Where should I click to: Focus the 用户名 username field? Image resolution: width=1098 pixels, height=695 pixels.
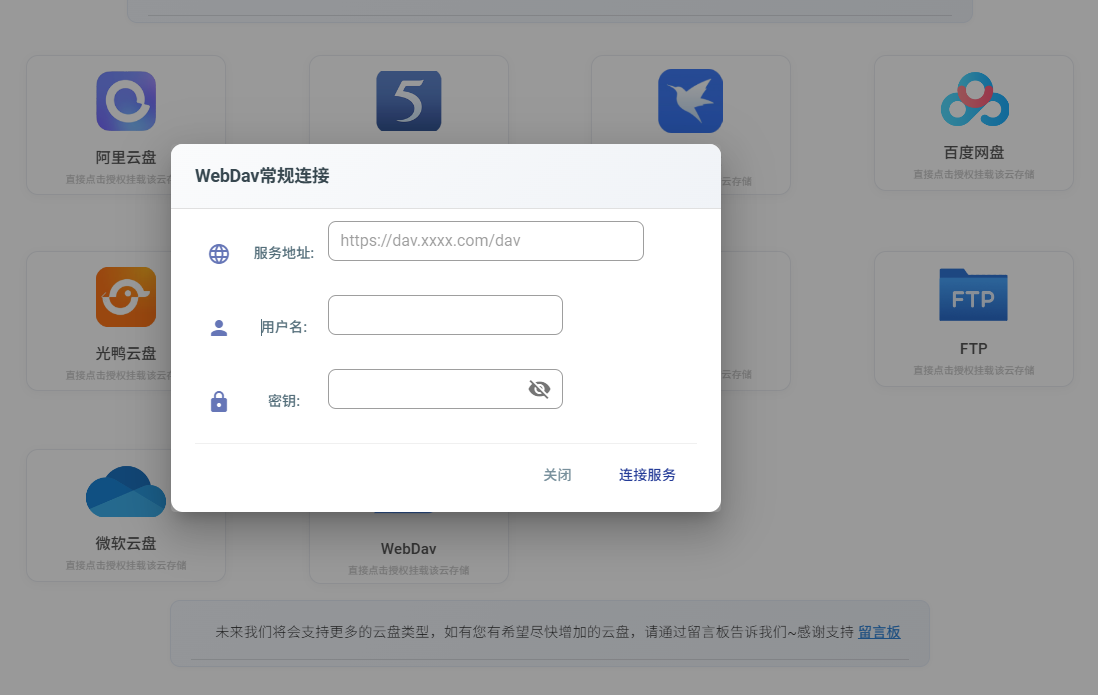(x=445, y=315)
